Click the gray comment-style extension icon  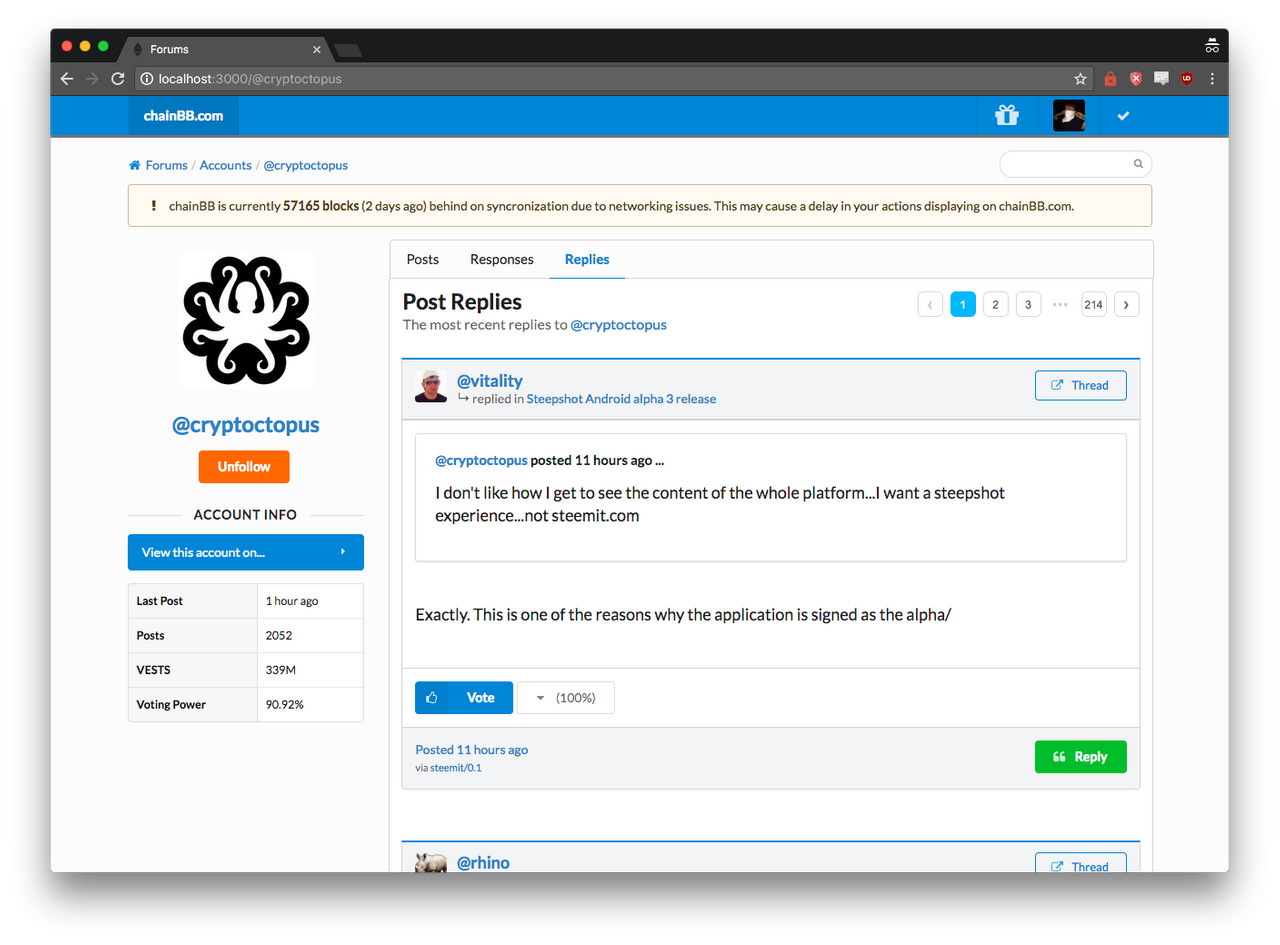click(1161, 78)
